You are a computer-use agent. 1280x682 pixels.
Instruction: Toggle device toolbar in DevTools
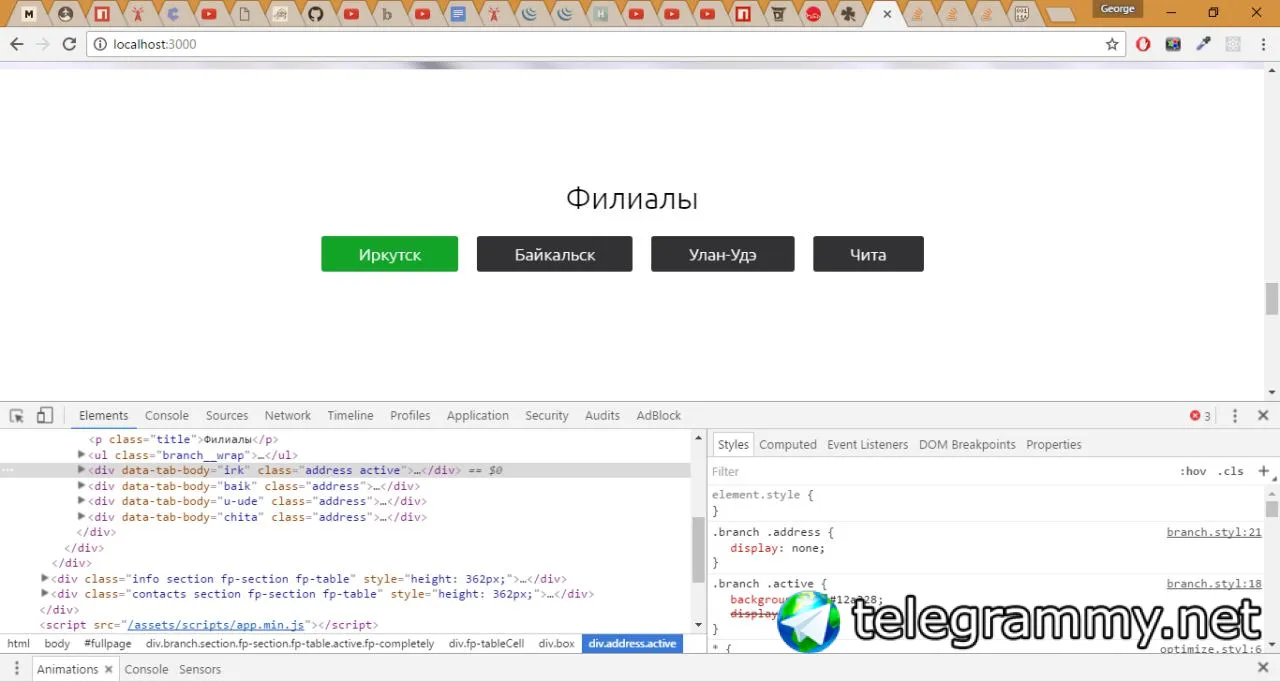tap(45, 416)
